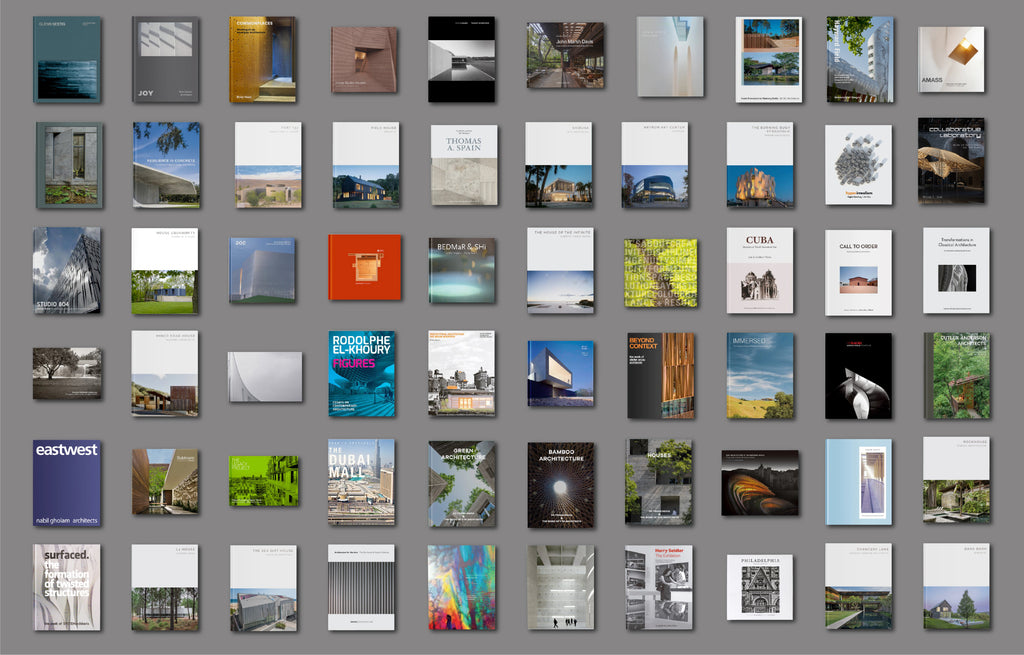Open the Harry Seidler exhibition book
1024x655 pixels.
click(659, 588)
